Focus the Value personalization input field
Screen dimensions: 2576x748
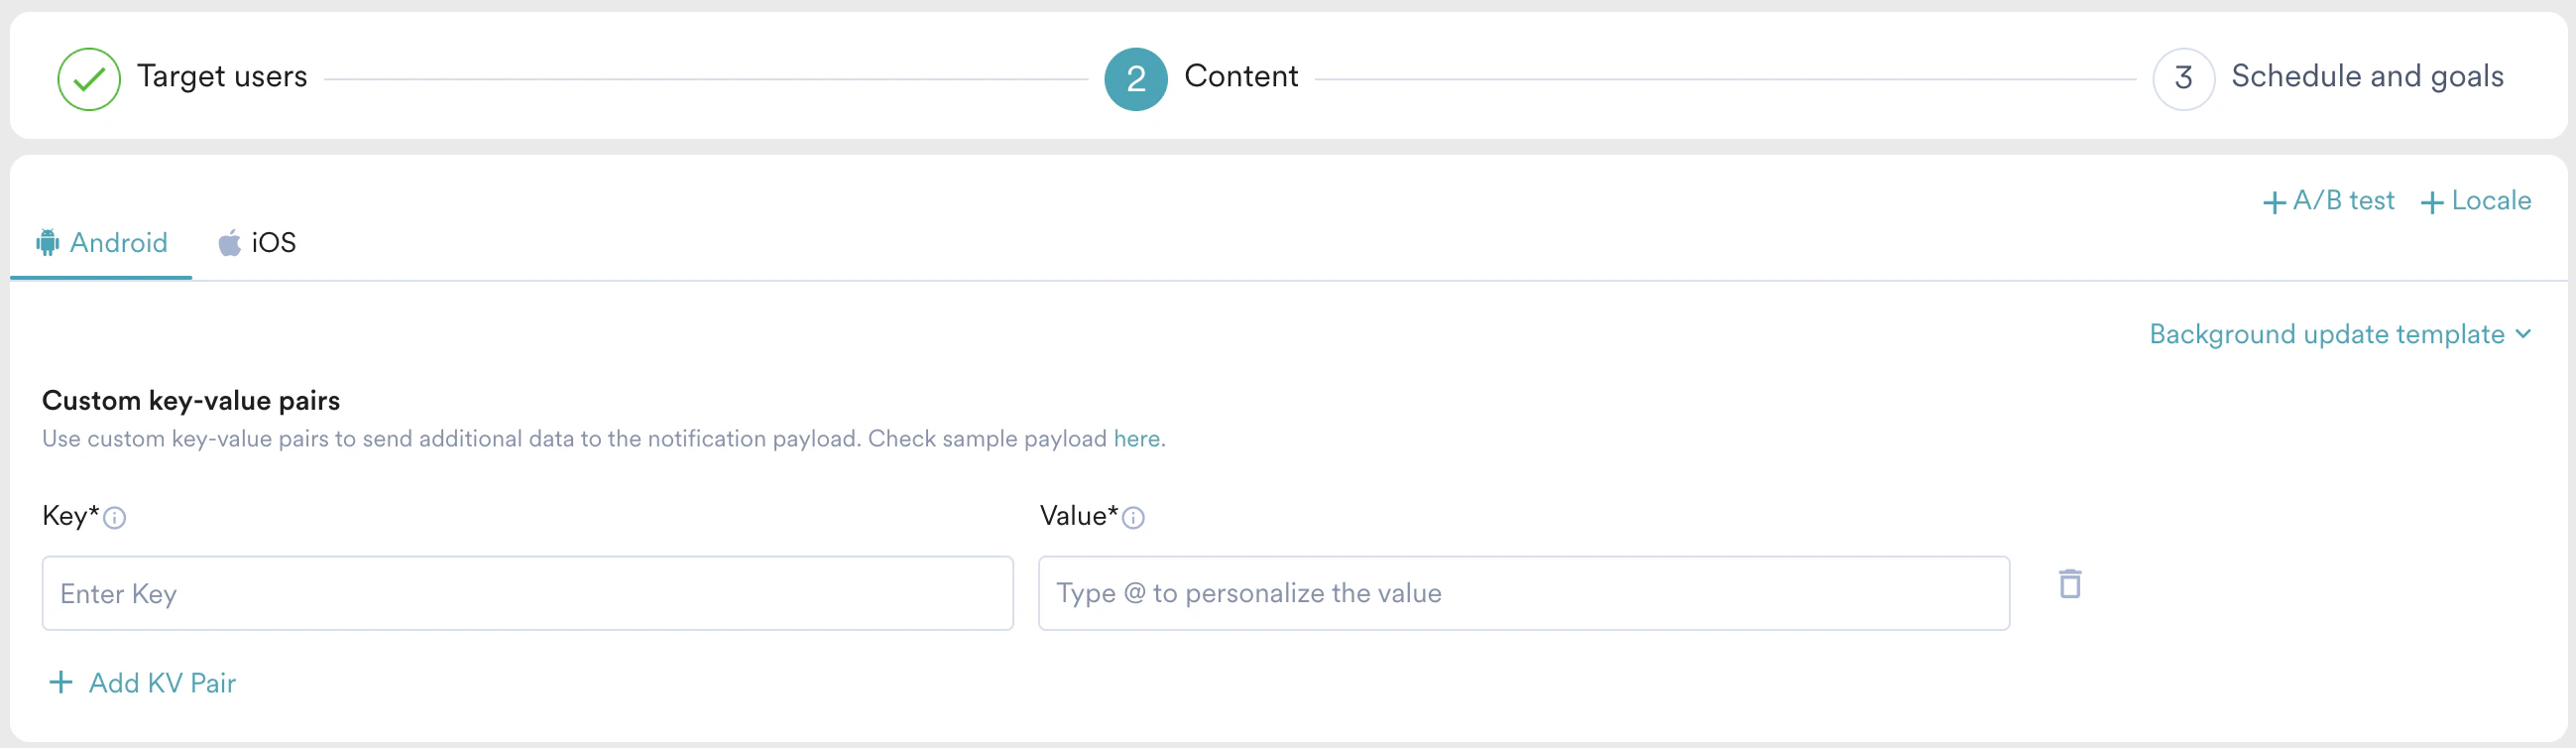point(1523,594)
